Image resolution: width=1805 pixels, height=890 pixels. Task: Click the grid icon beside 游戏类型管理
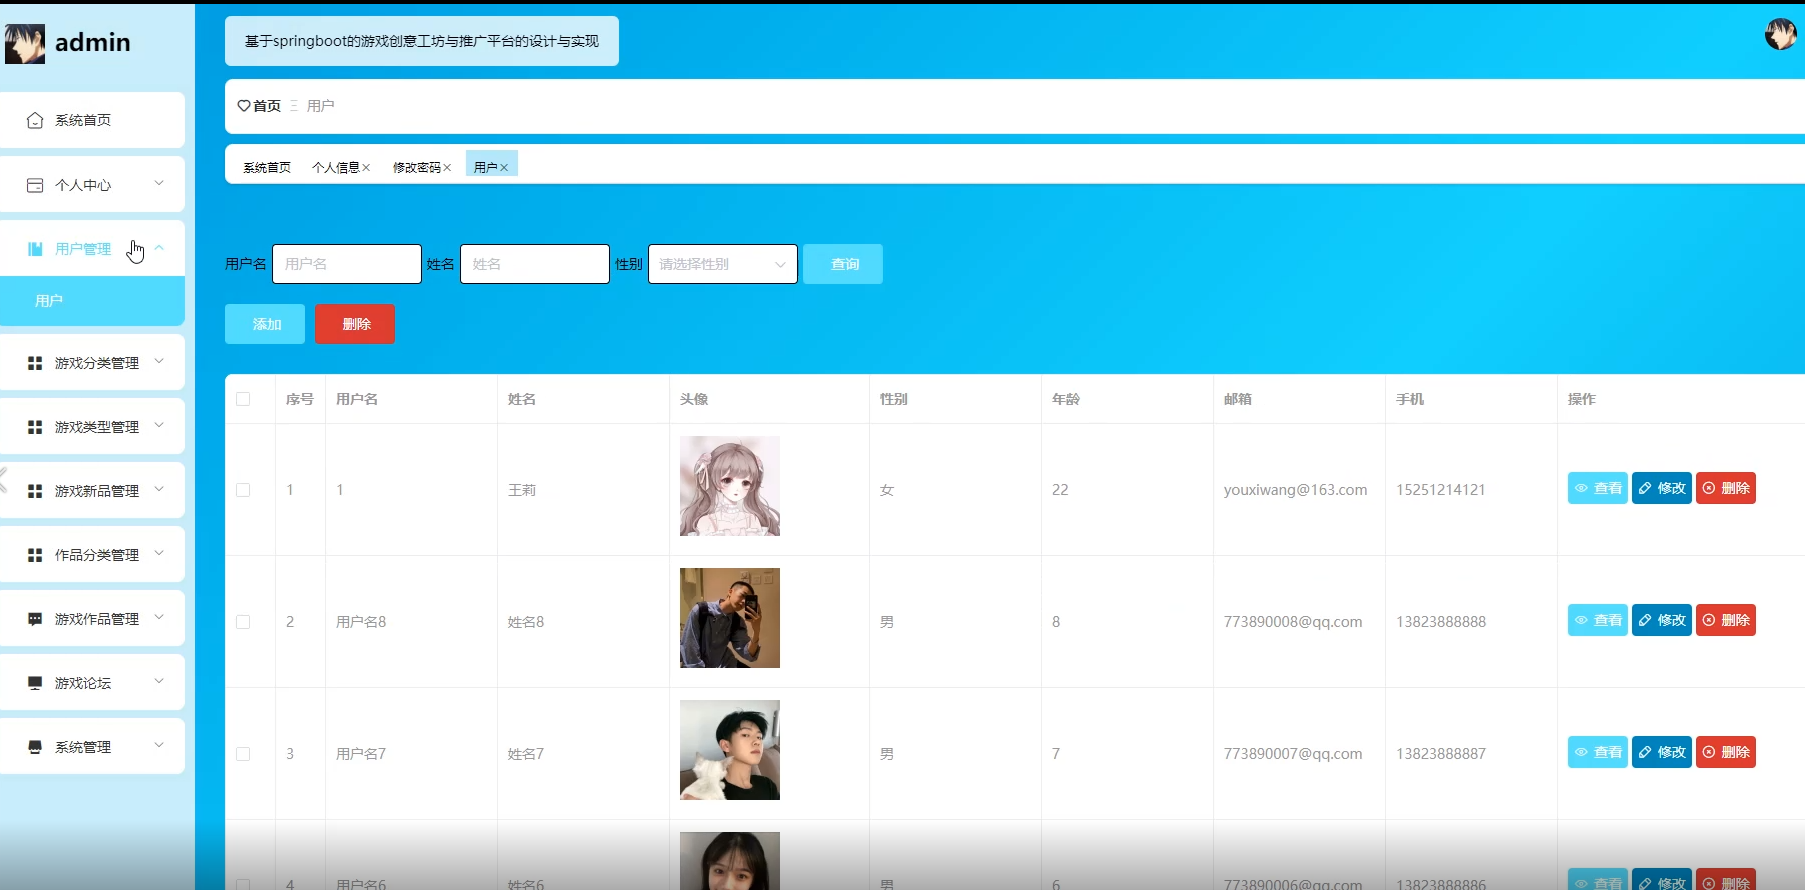tap(35, 427)
